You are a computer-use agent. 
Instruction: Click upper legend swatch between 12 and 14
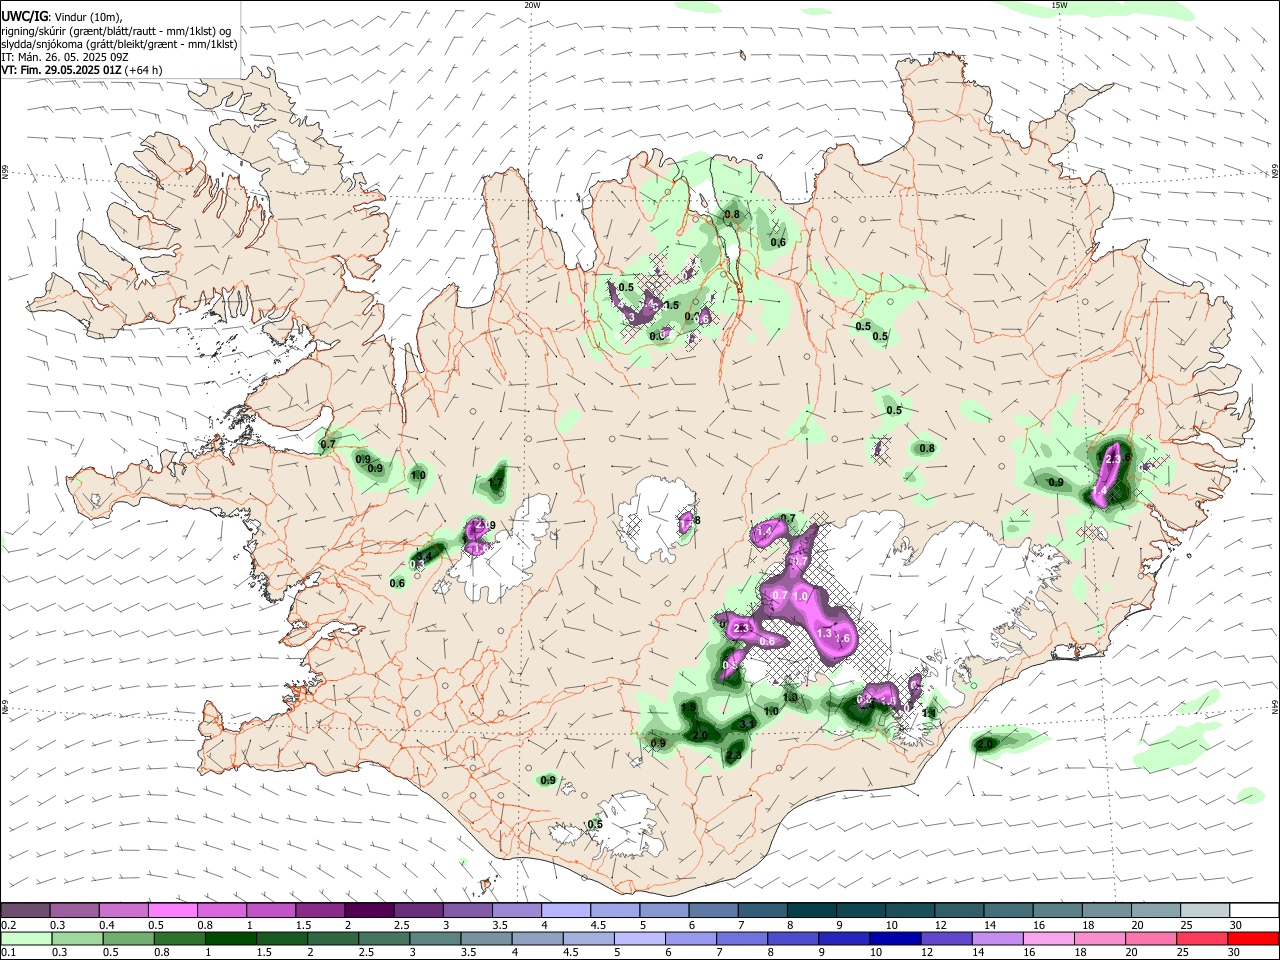coord(958,910)
